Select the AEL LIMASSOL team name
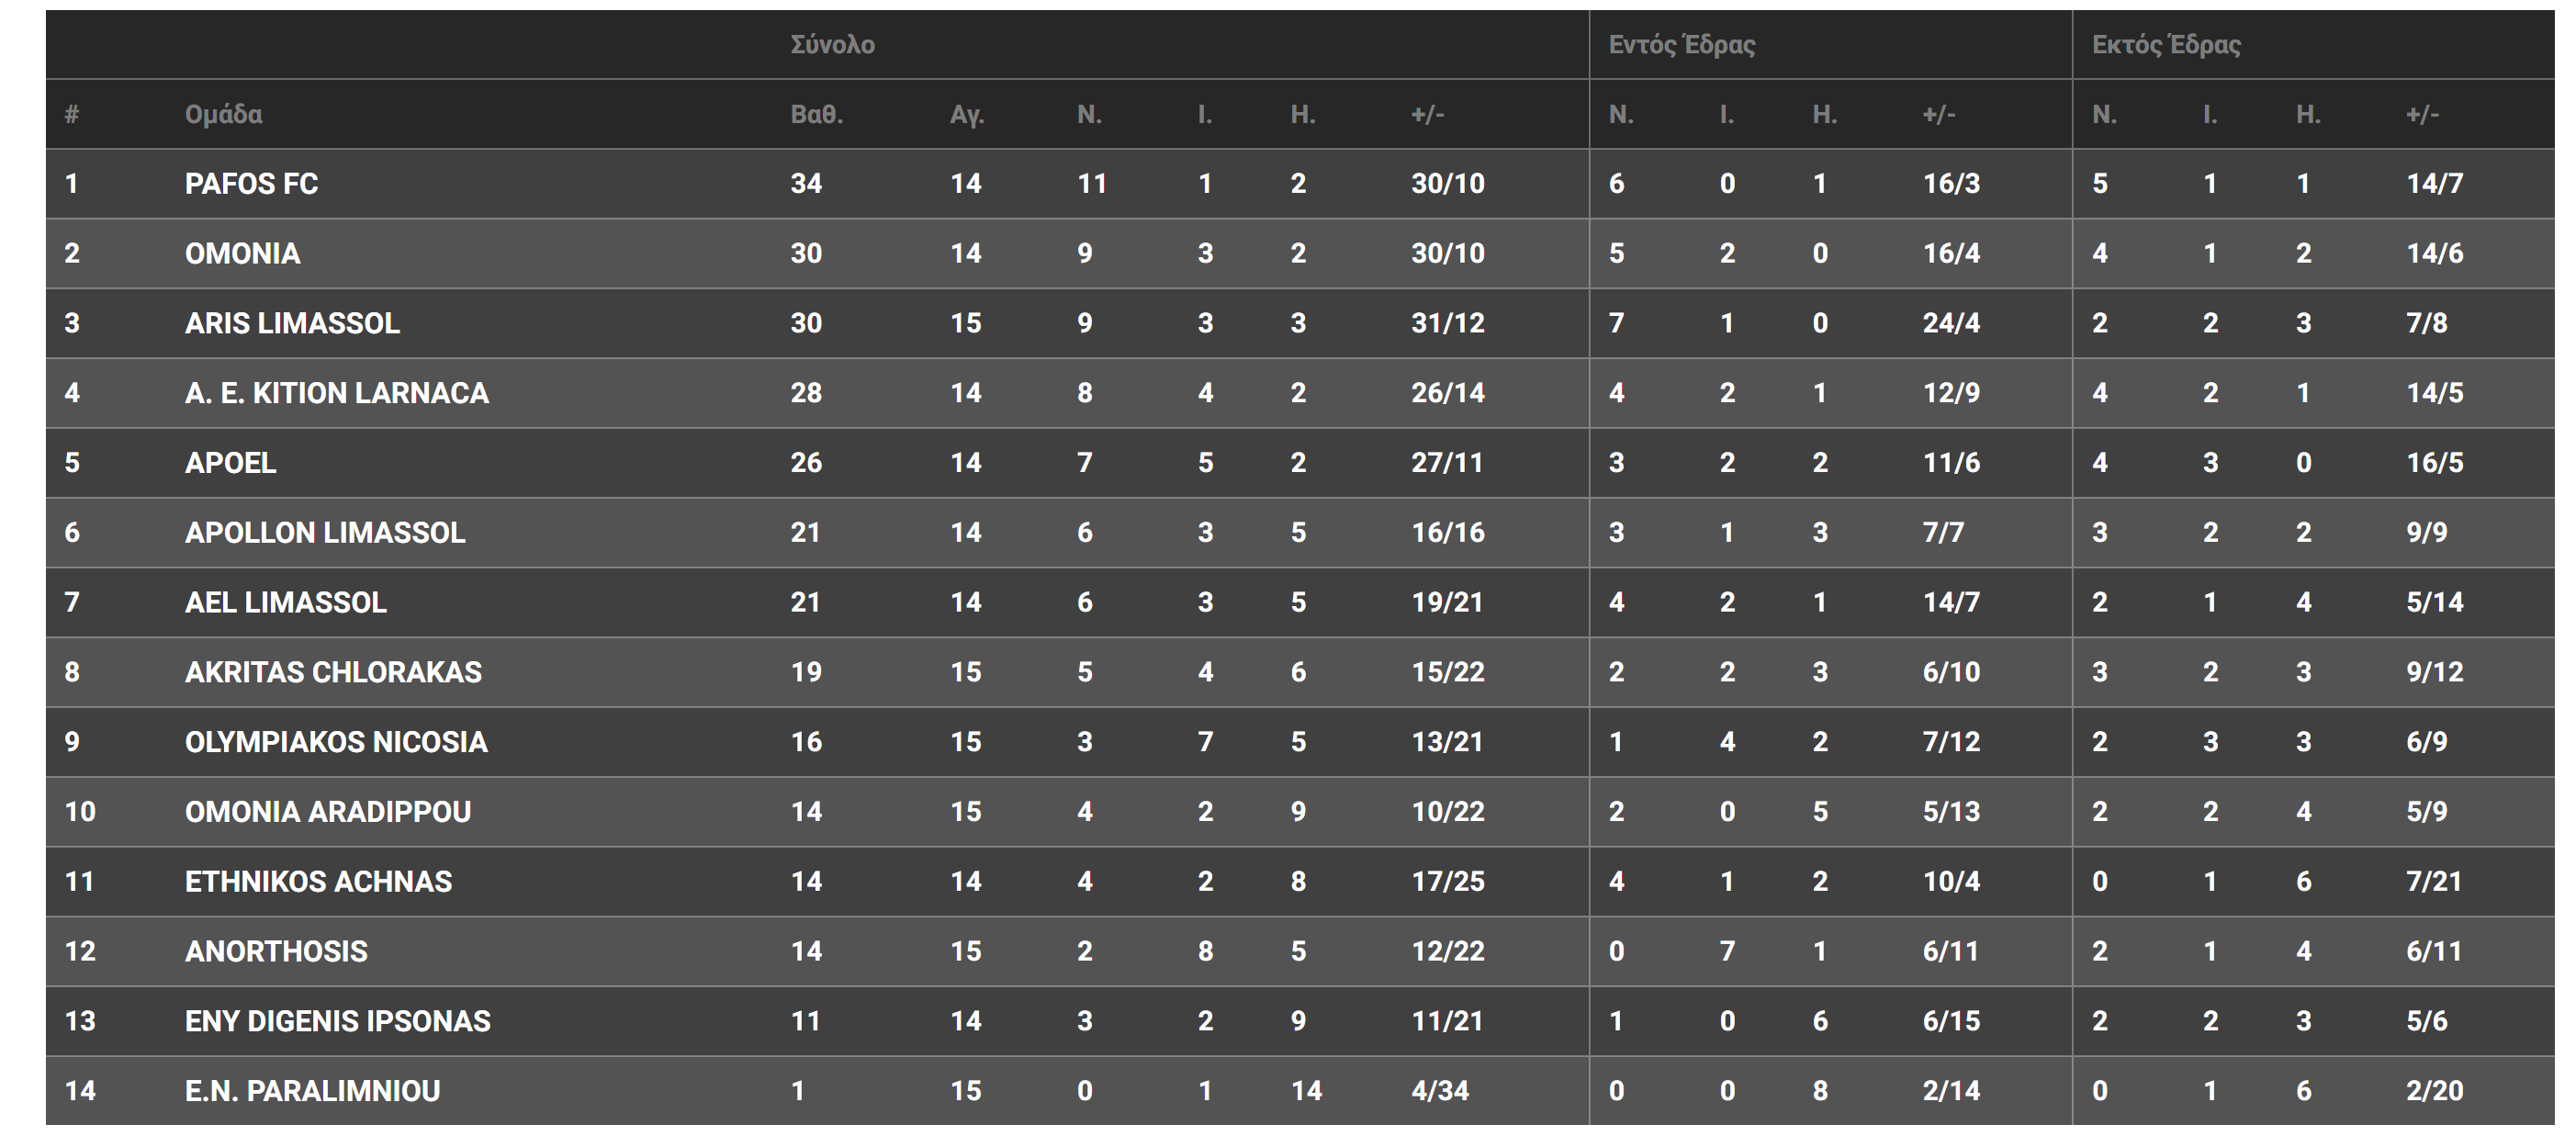This screenshot has height=1136, width=2576. click(285, 603)
